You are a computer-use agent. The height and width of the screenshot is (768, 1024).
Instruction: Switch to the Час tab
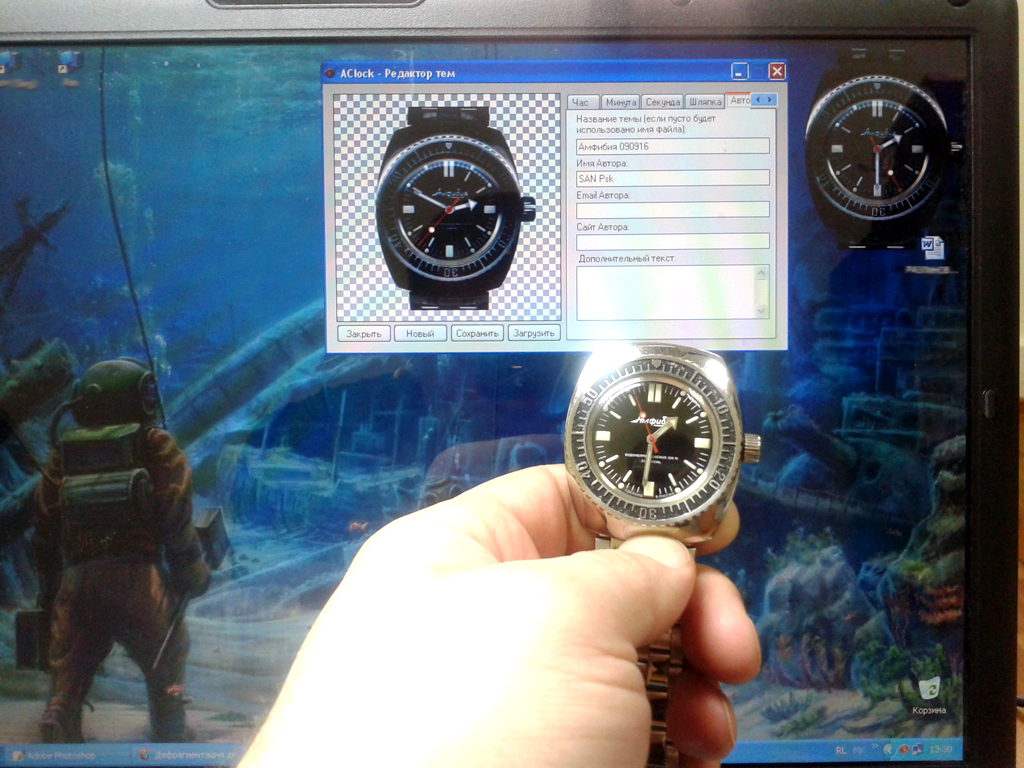pyautogui.click(x=581, y=102)
